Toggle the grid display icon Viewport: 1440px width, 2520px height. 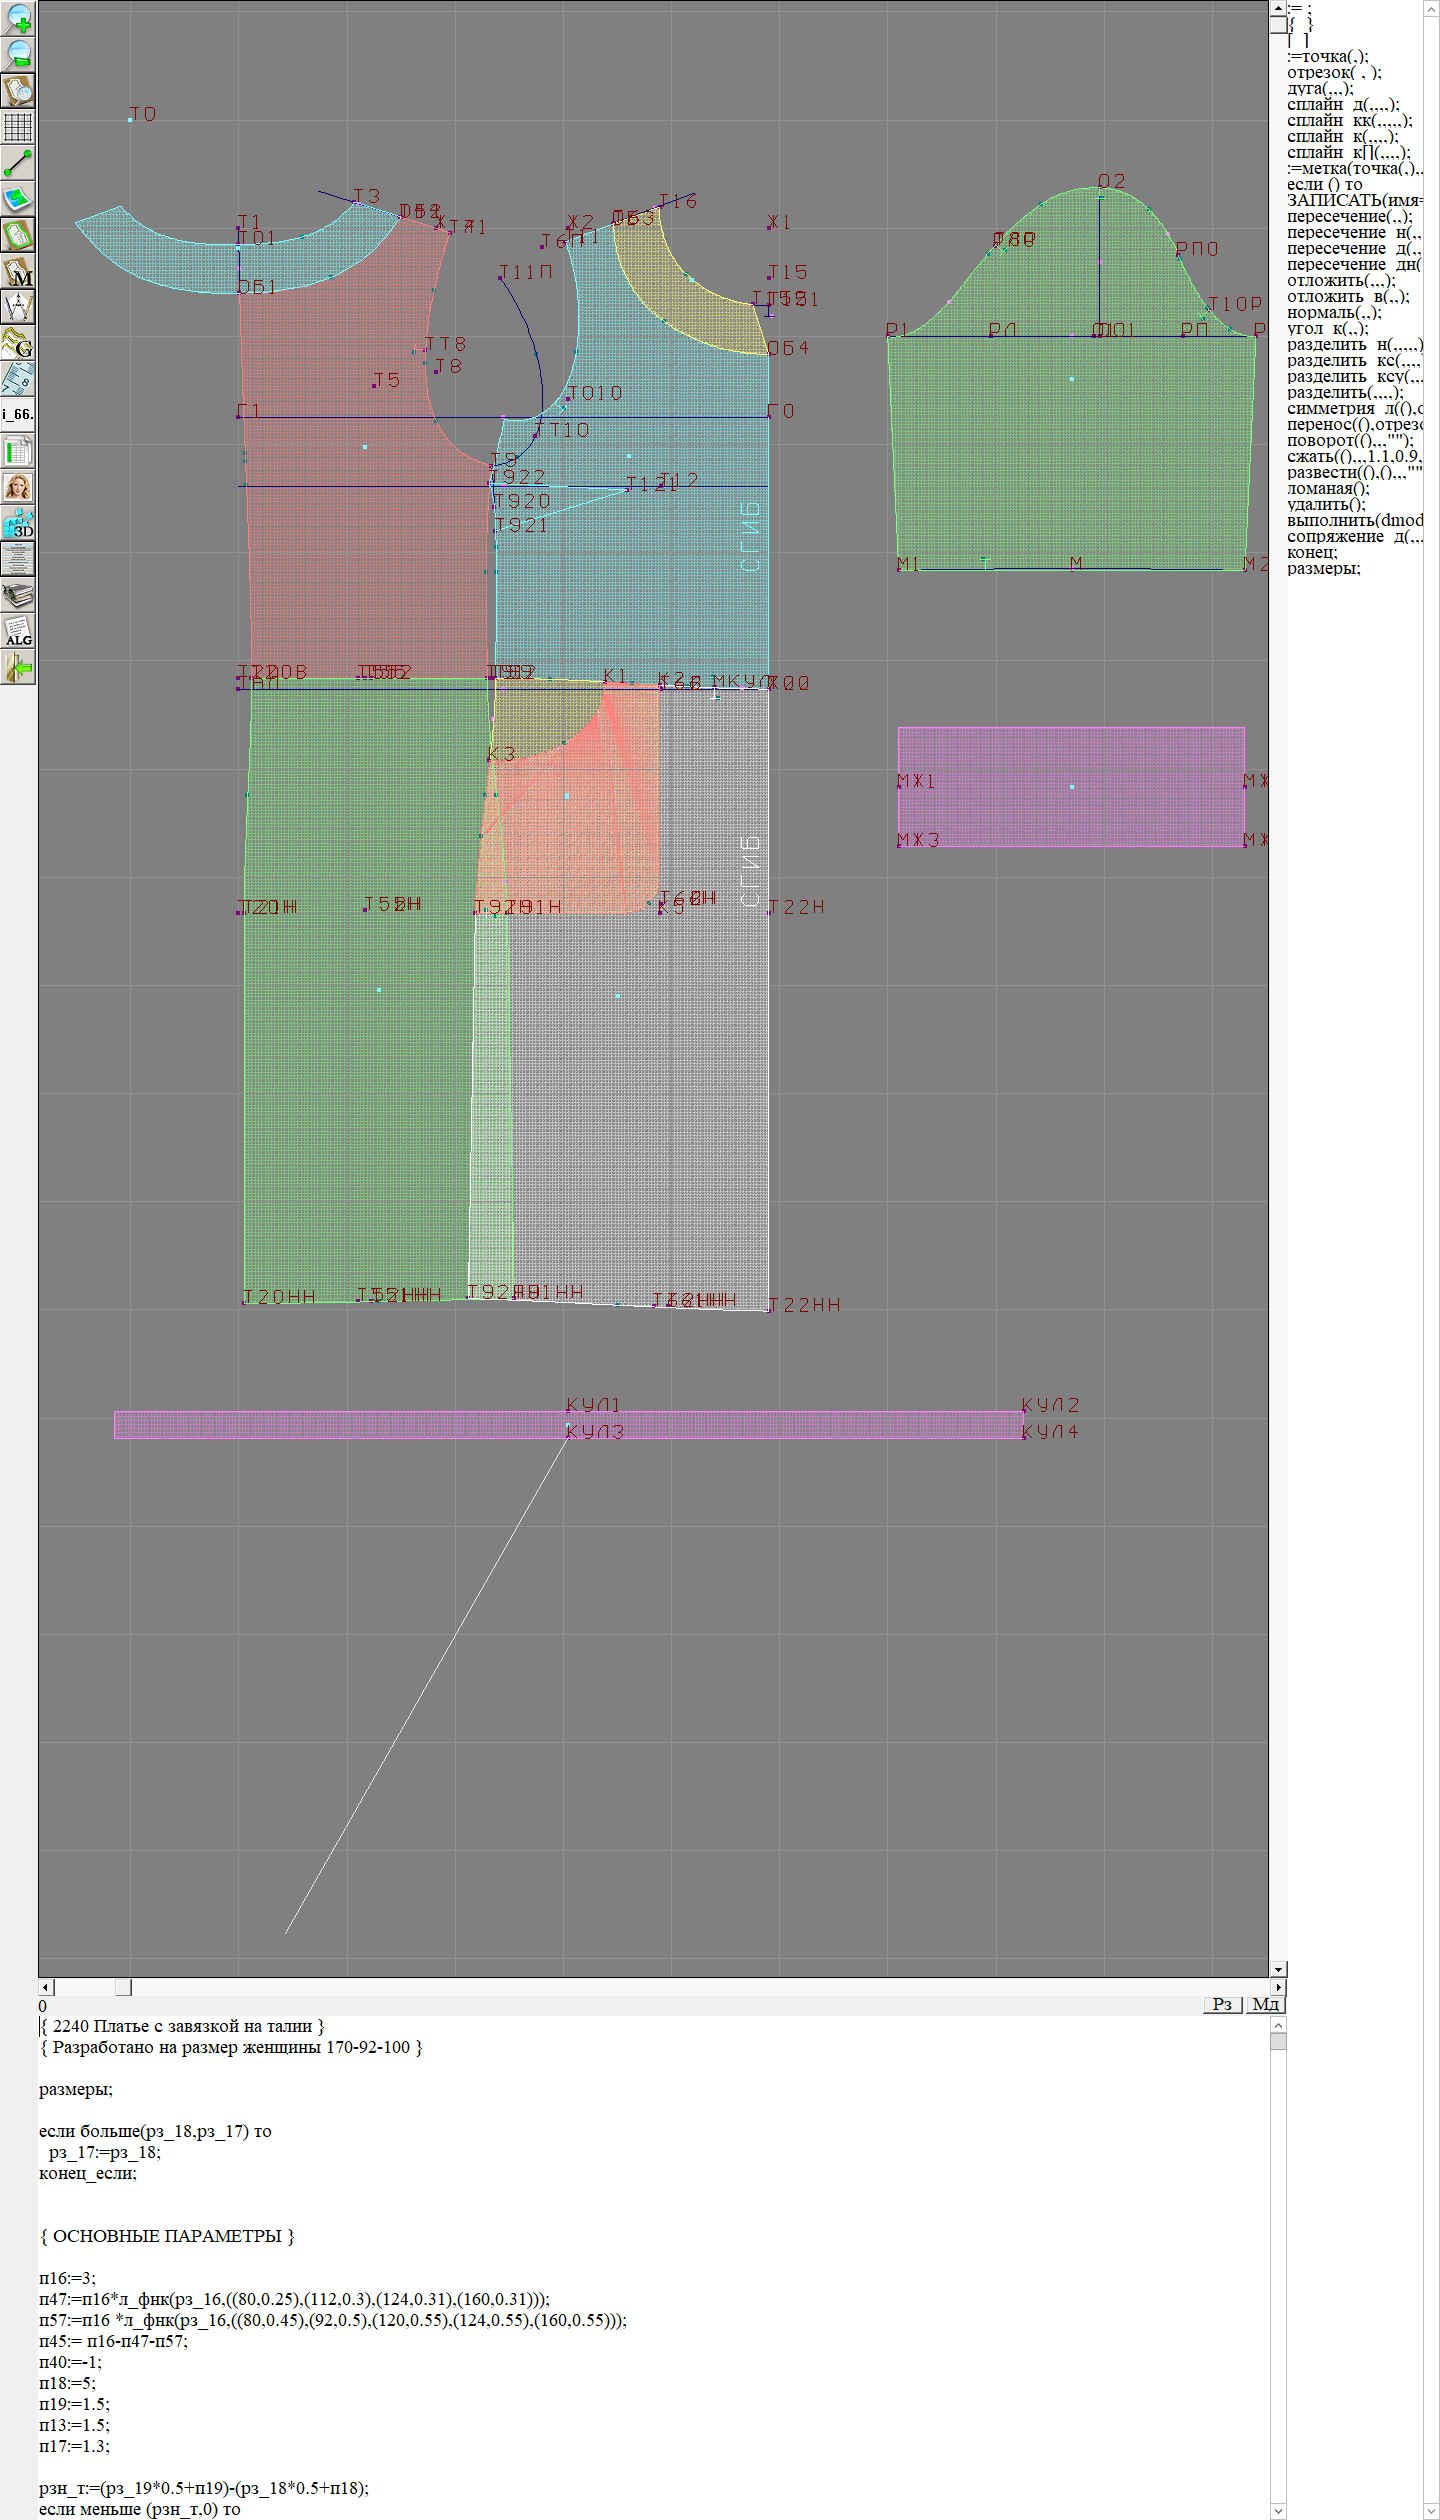(18, 127)
